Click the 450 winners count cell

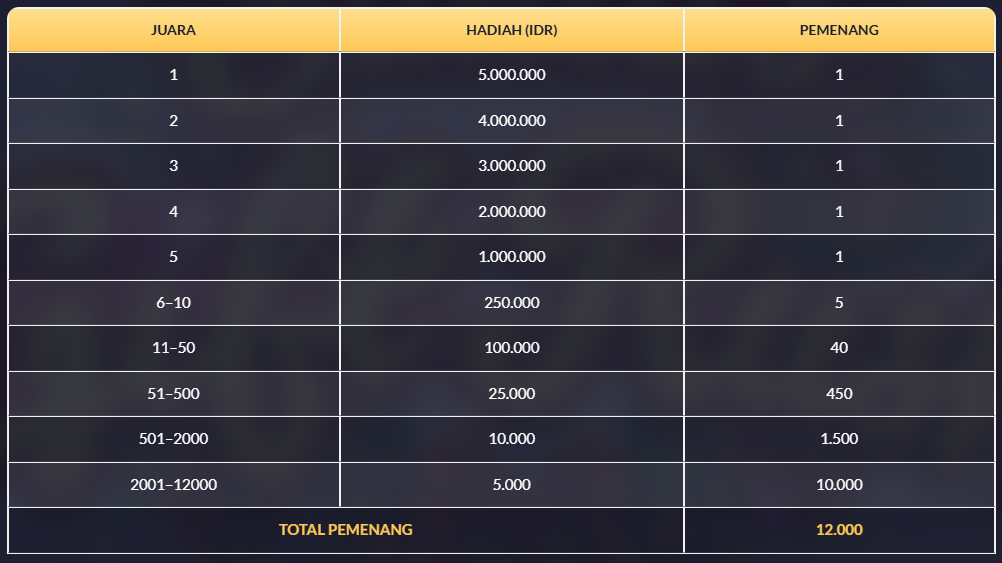pos(839,394)
